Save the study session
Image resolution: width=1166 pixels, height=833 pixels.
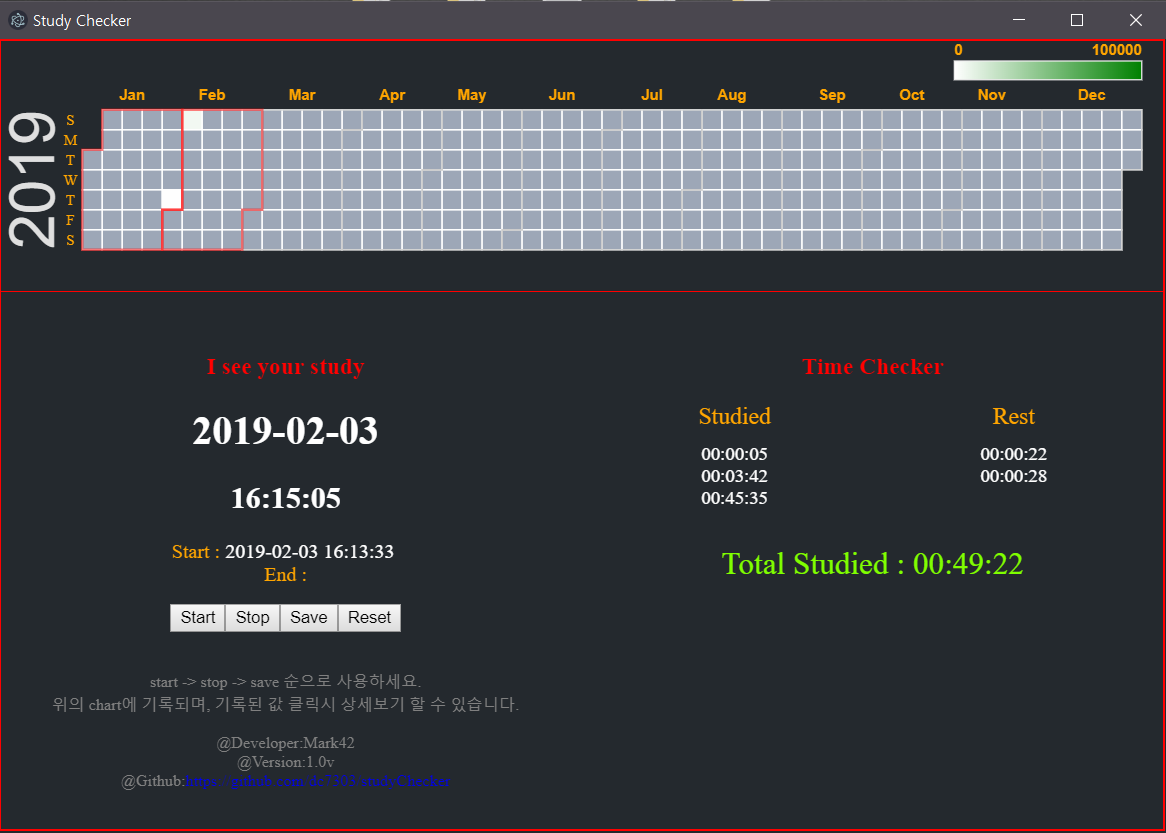pos(309,617)
